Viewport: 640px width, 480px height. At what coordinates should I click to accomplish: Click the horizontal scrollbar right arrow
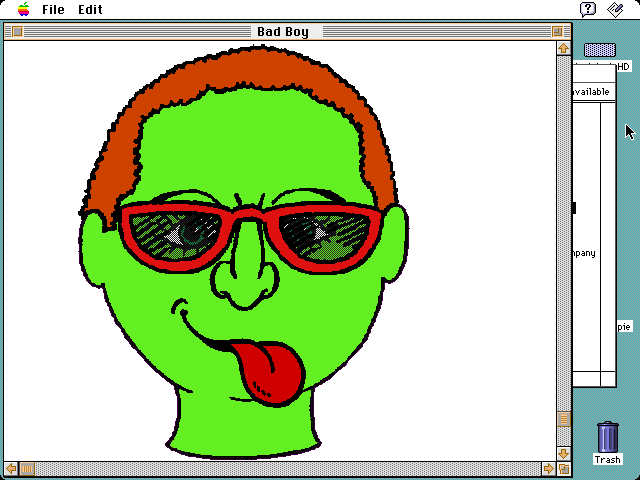[548, 468]
